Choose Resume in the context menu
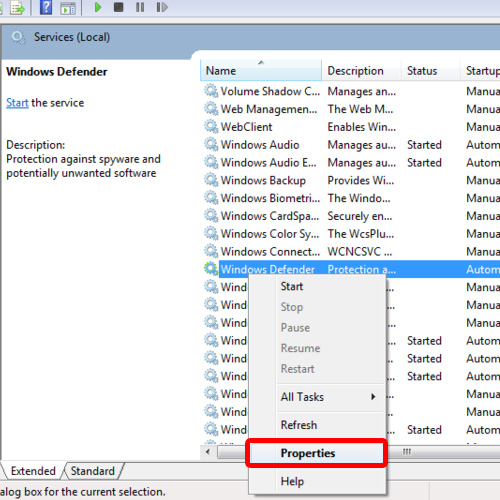500x500 pixels. click(317, 348)
